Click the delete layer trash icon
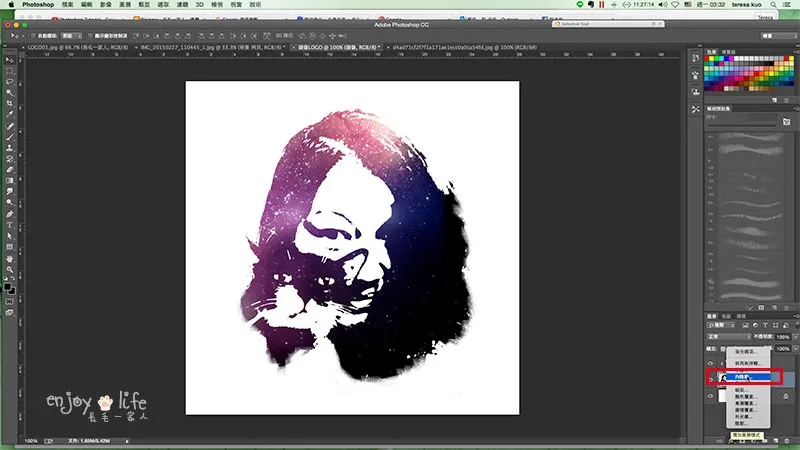 (x=786, y=440)
